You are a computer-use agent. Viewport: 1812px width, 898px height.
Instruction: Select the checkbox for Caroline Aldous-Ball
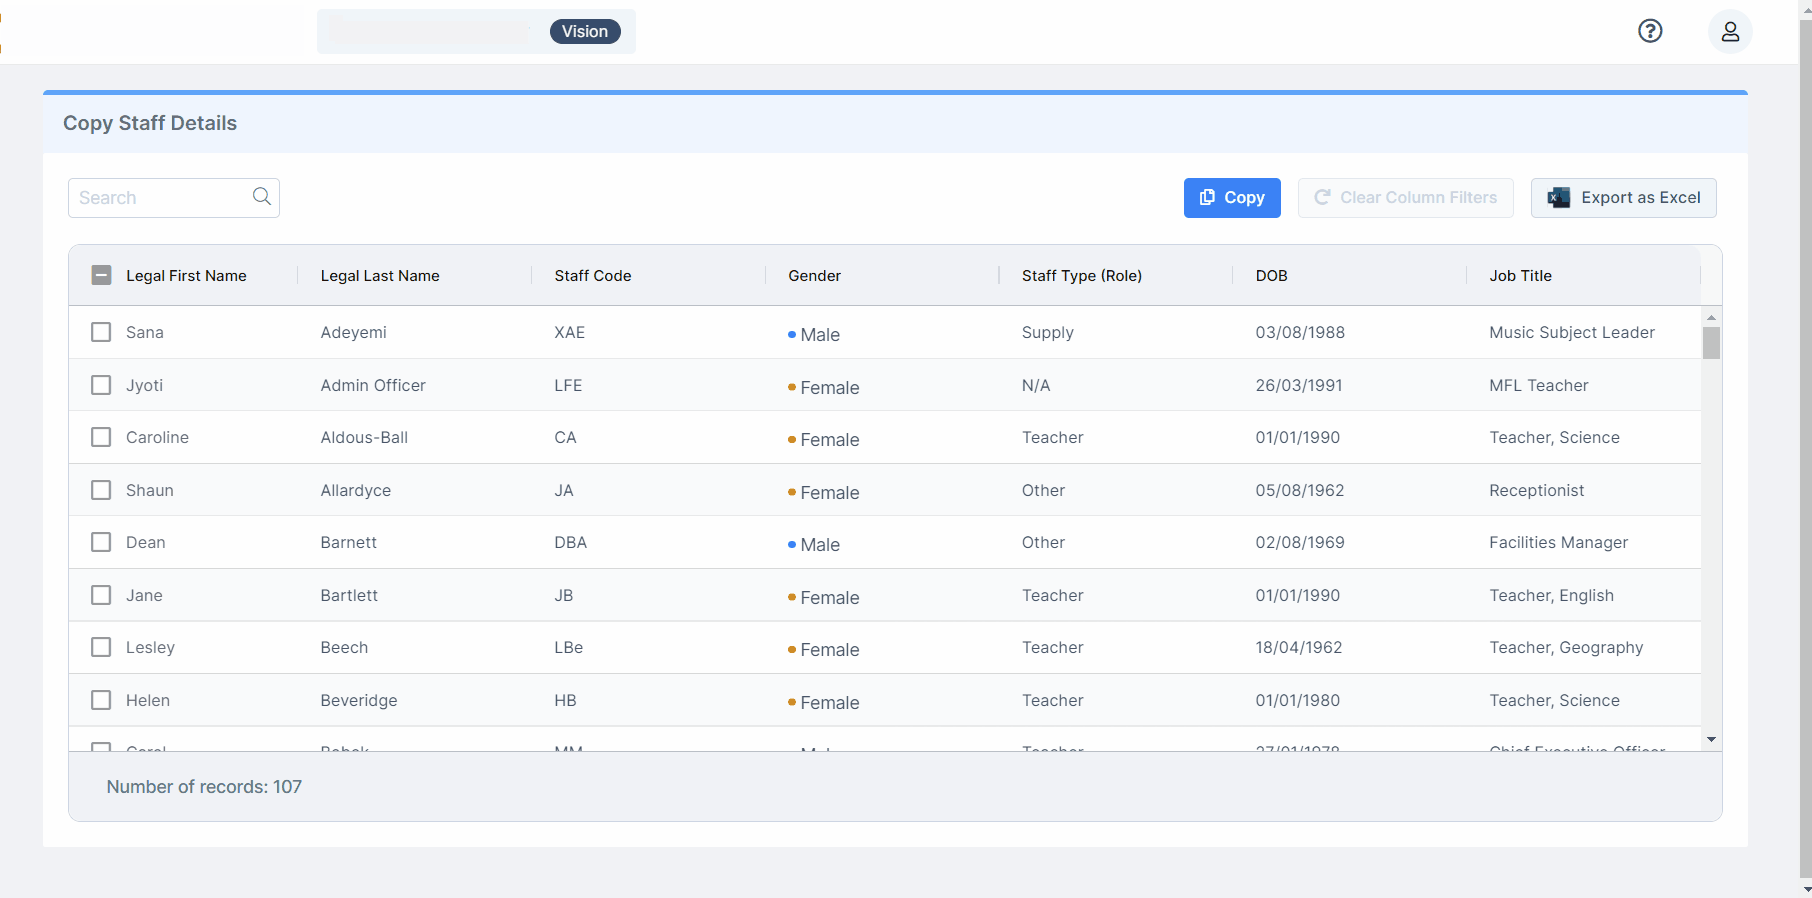point(101,437)
